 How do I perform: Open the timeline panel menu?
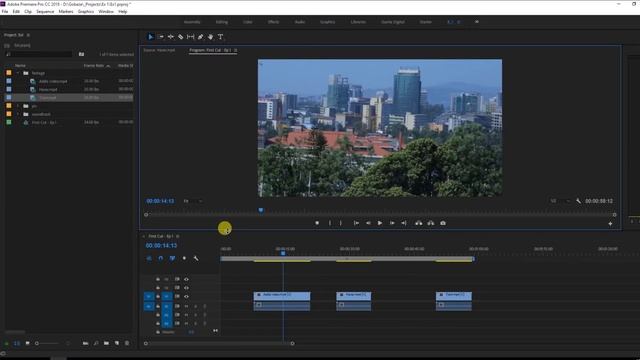[x=178, y=236]
